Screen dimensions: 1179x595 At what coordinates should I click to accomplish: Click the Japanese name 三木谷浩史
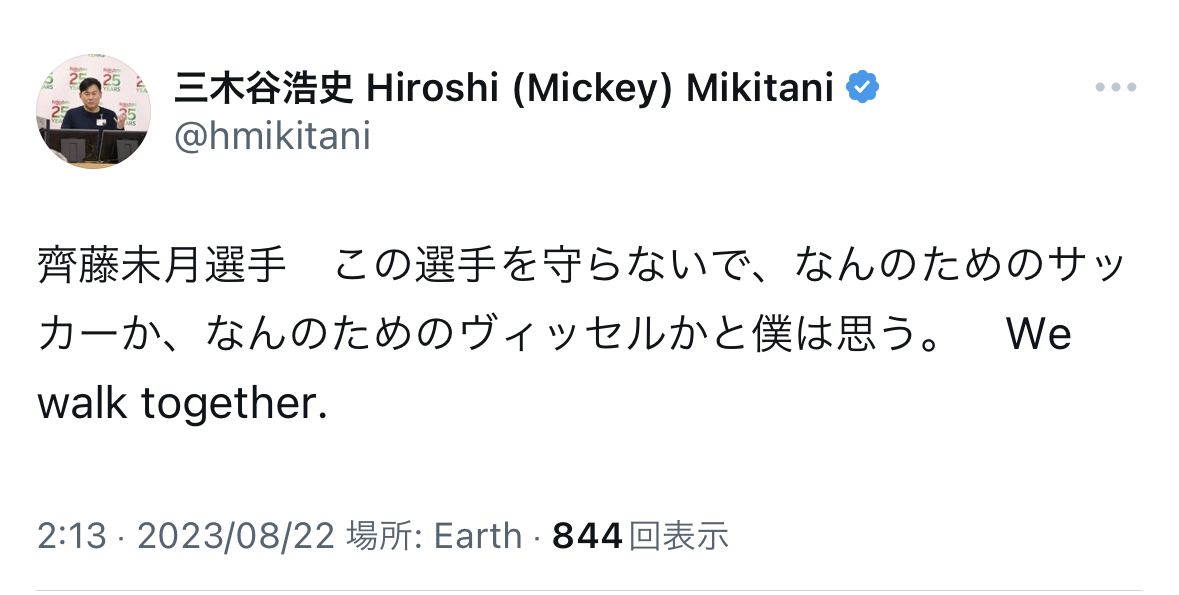point(264,88)
